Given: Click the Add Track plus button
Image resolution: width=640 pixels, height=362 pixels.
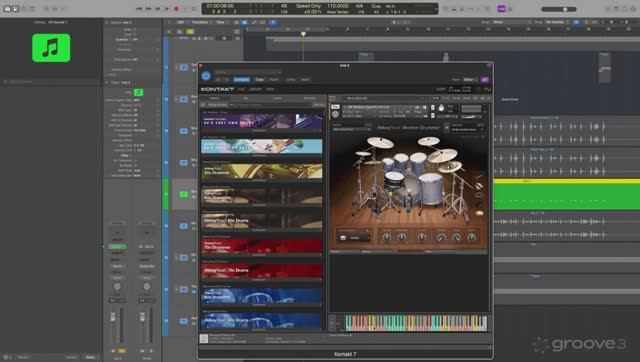Looking at the screenshot, I should point(169,31).
